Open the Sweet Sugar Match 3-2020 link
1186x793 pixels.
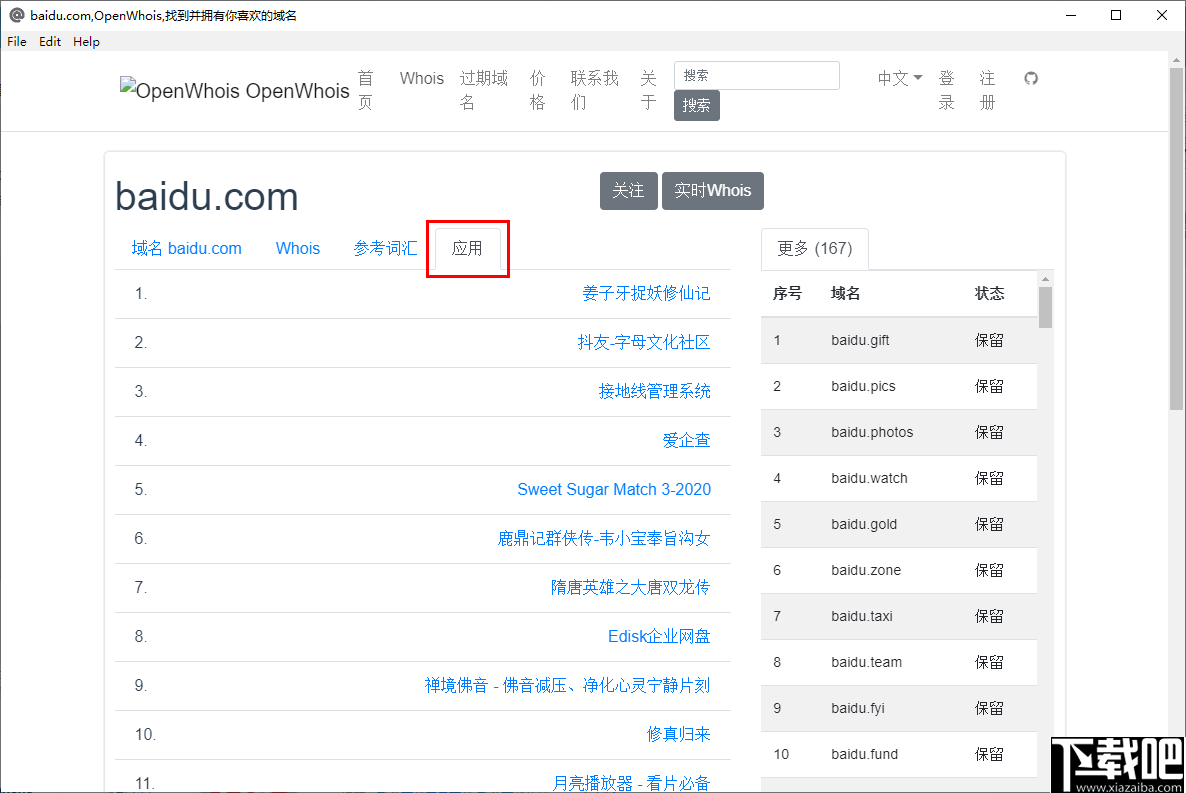pos(614,489)
